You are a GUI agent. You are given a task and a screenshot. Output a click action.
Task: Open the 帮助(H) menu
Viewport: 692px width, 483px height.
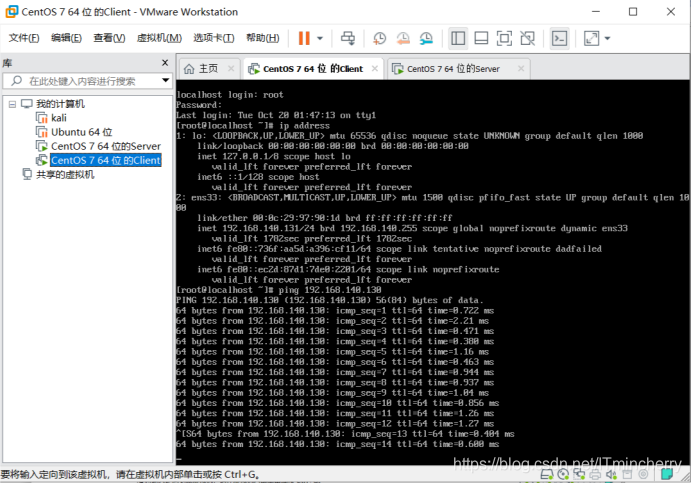click(x=263, y=38)
